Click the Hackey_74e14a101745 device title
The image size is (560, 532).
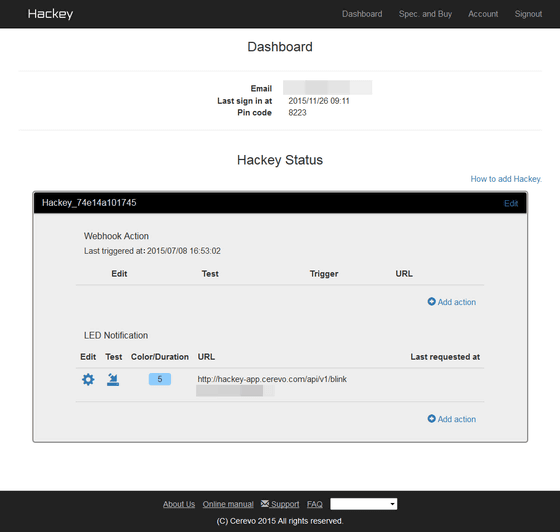tap(89, 203)
